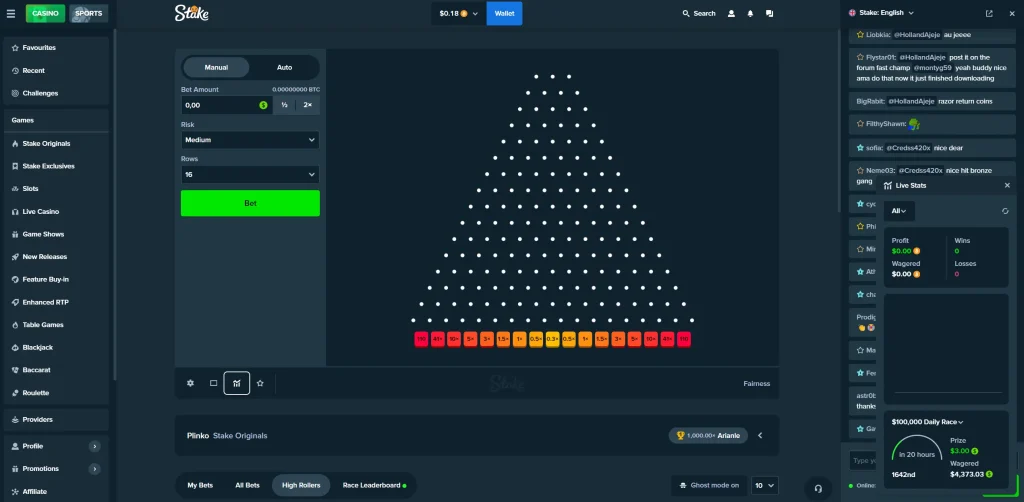Toggle theatre mode icon below game
The height and width of the screenshot is (502, 1024).
pos(214,383)
